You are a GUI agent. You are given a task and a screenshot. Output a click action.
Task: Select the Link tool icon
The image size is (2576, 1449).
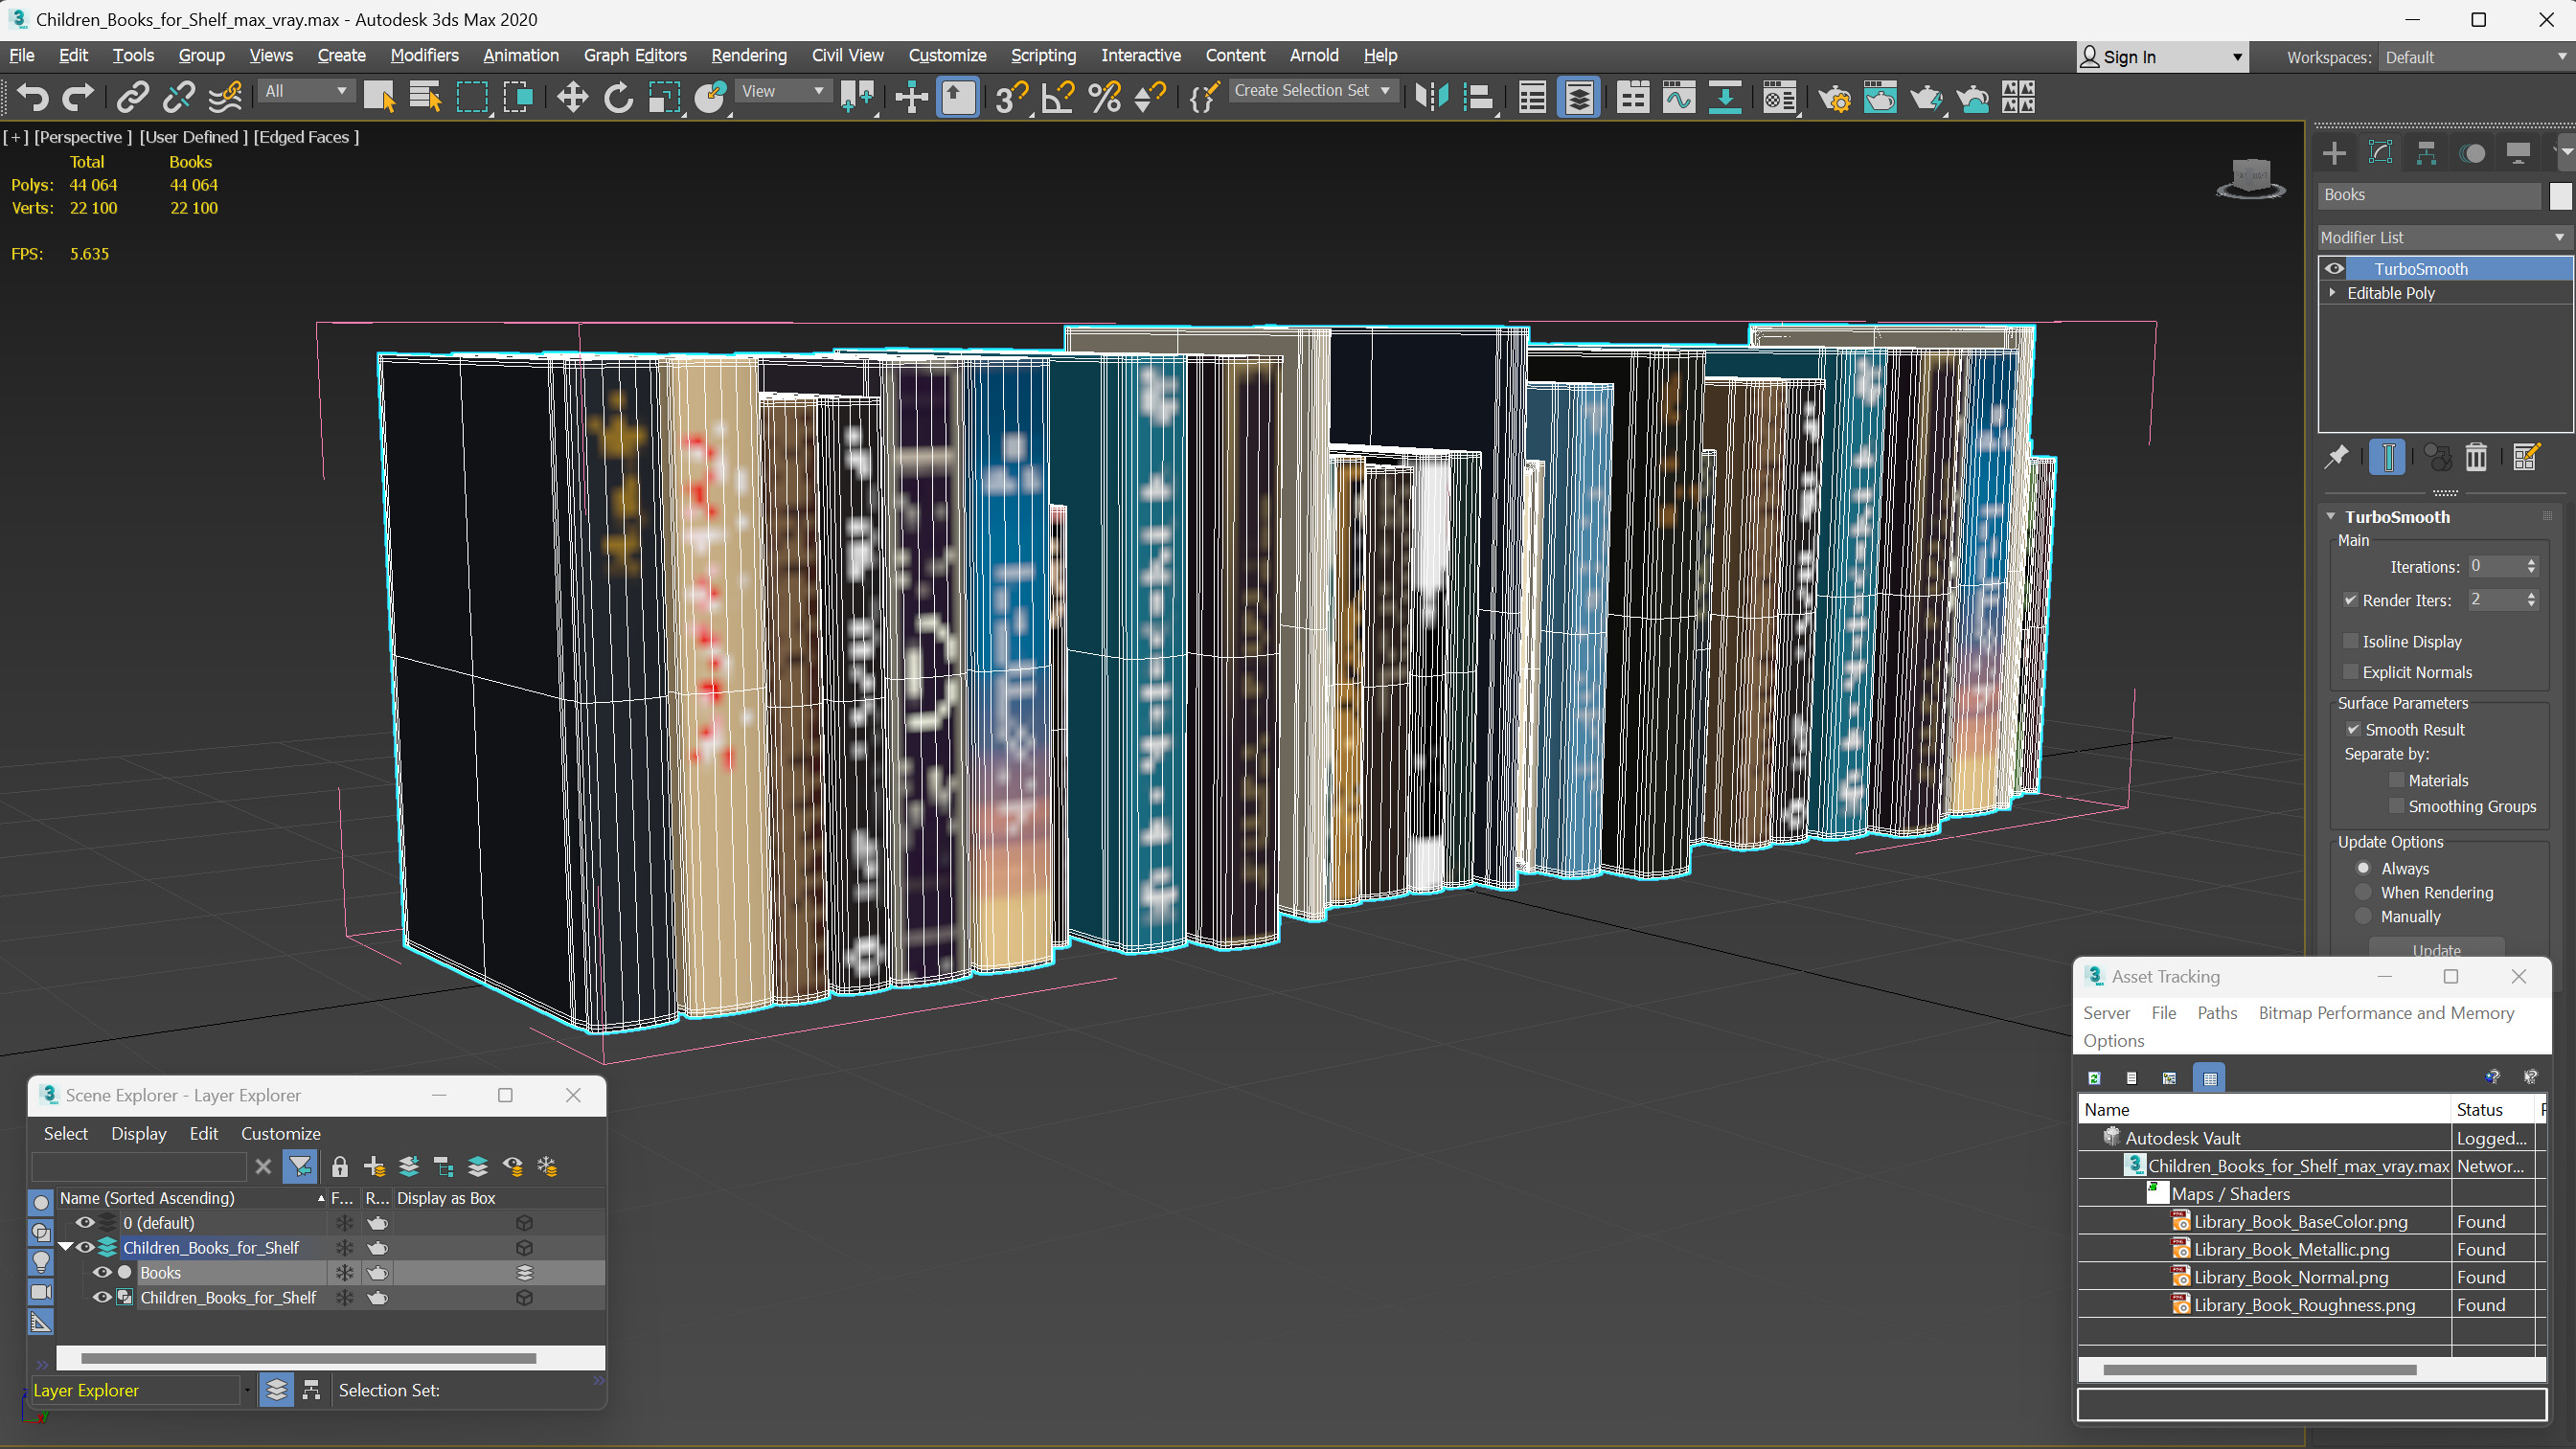click(x=132, y=97)
